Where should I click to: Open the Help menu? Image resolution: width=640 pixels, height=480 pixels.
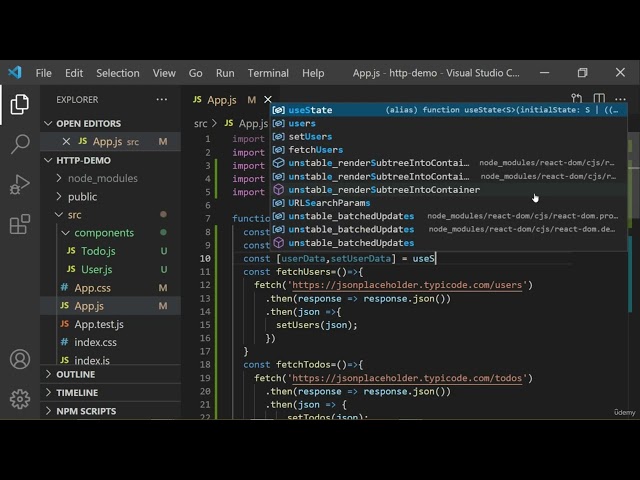[x=313, y=73]
